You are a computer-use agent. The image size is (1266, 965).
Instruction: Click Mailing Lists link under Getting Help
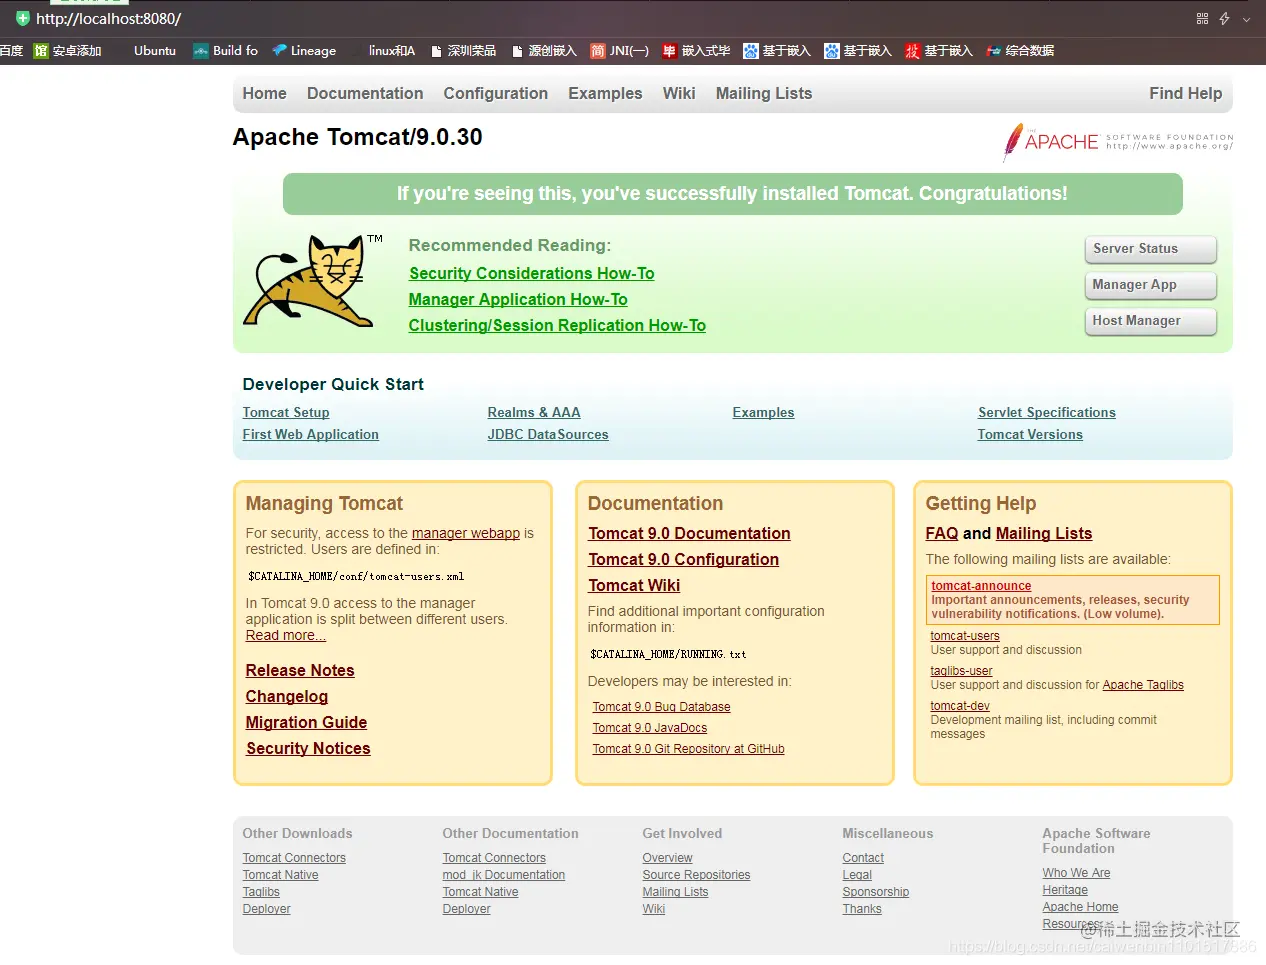pos(1044,533)
